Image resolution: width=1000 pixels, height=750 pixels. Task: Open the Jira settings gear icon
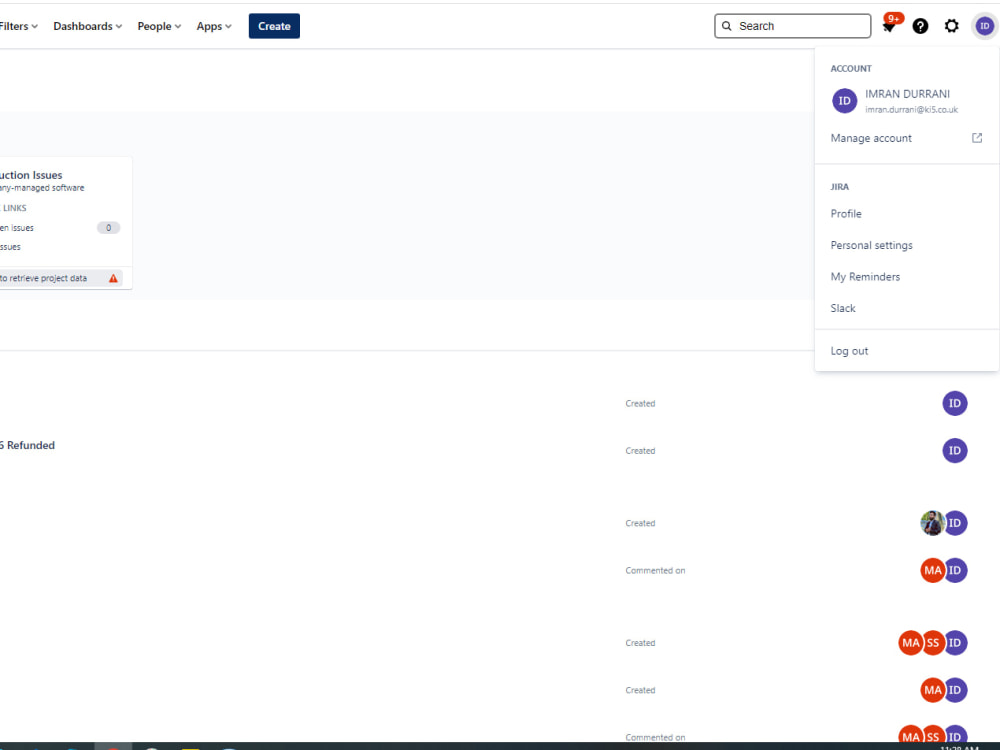click(951, 26)
